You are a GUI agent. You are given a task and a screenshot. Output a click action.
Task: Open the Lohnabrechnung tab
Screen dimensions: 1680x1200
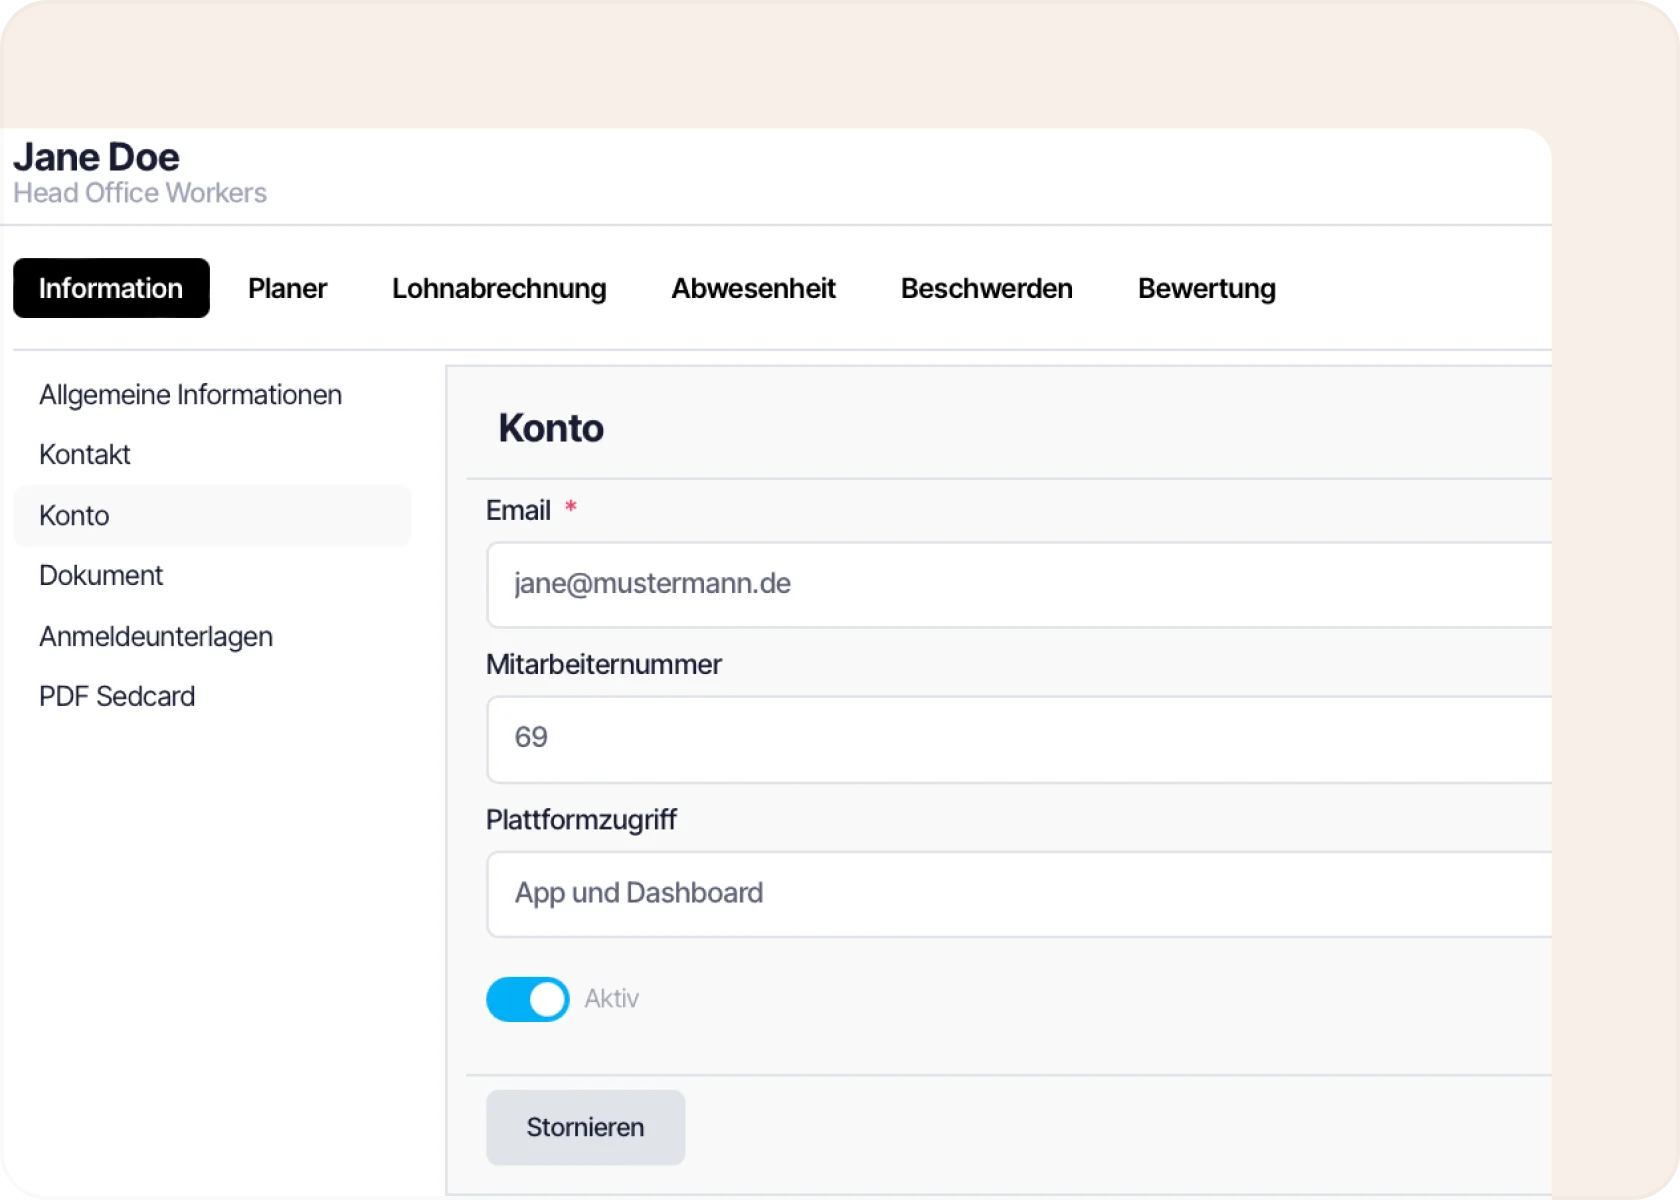click(x=499, y=288)
